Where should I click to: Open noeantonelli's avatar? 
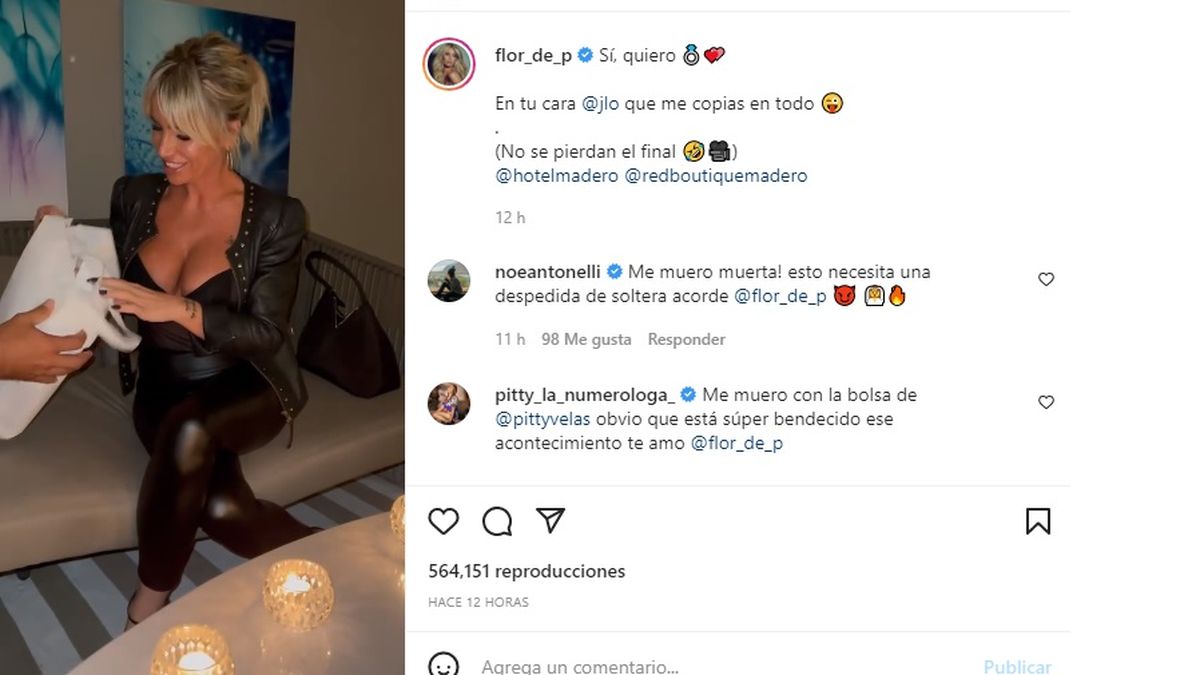coord(449,281)
